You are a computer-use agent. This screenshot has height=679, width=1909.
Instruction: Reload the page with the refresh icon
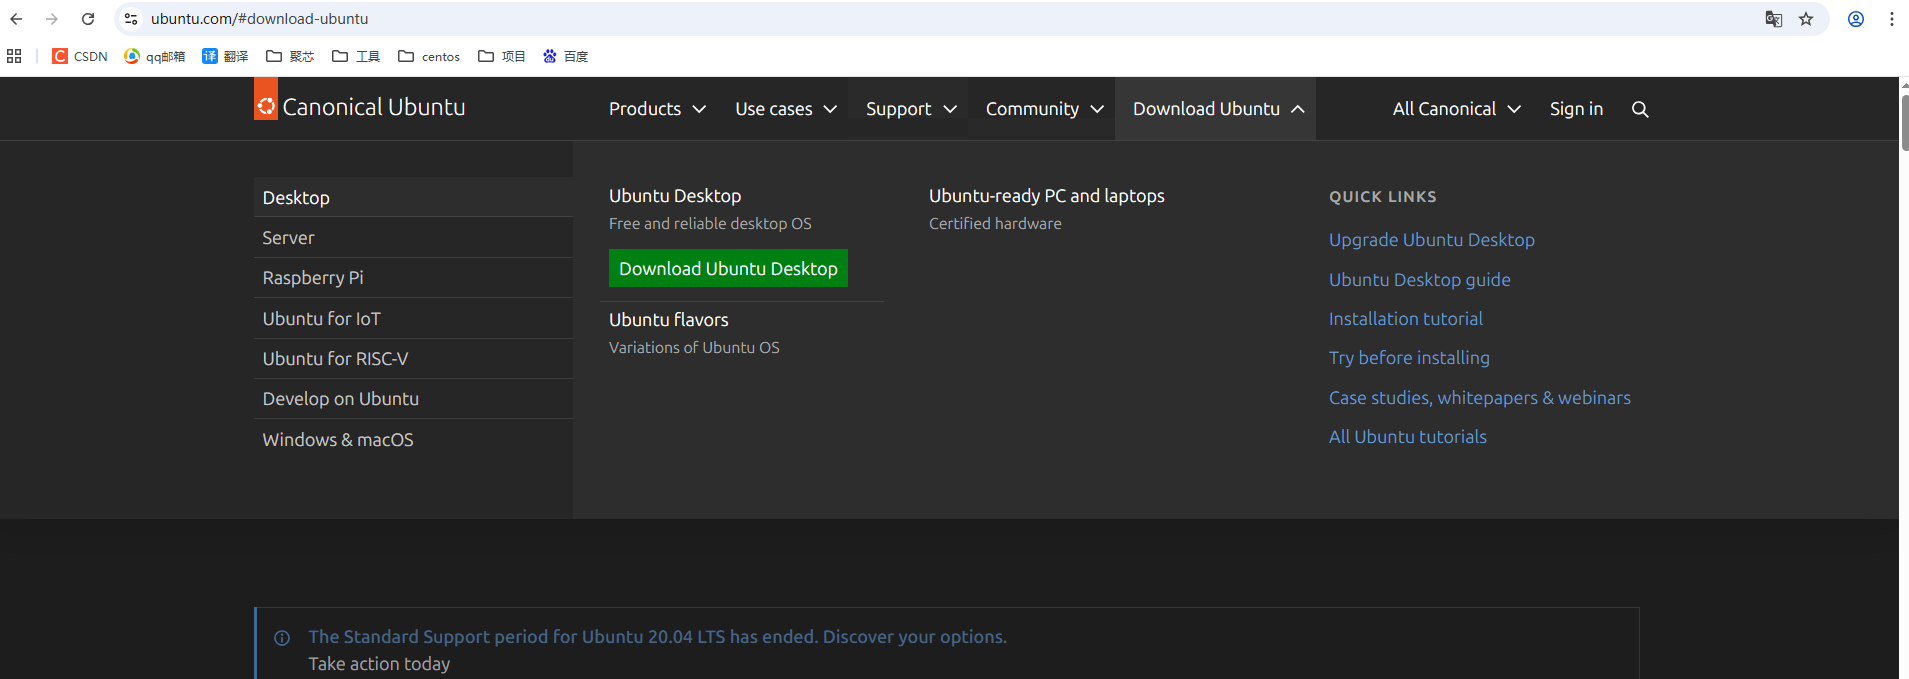click(x=88, y=19)
